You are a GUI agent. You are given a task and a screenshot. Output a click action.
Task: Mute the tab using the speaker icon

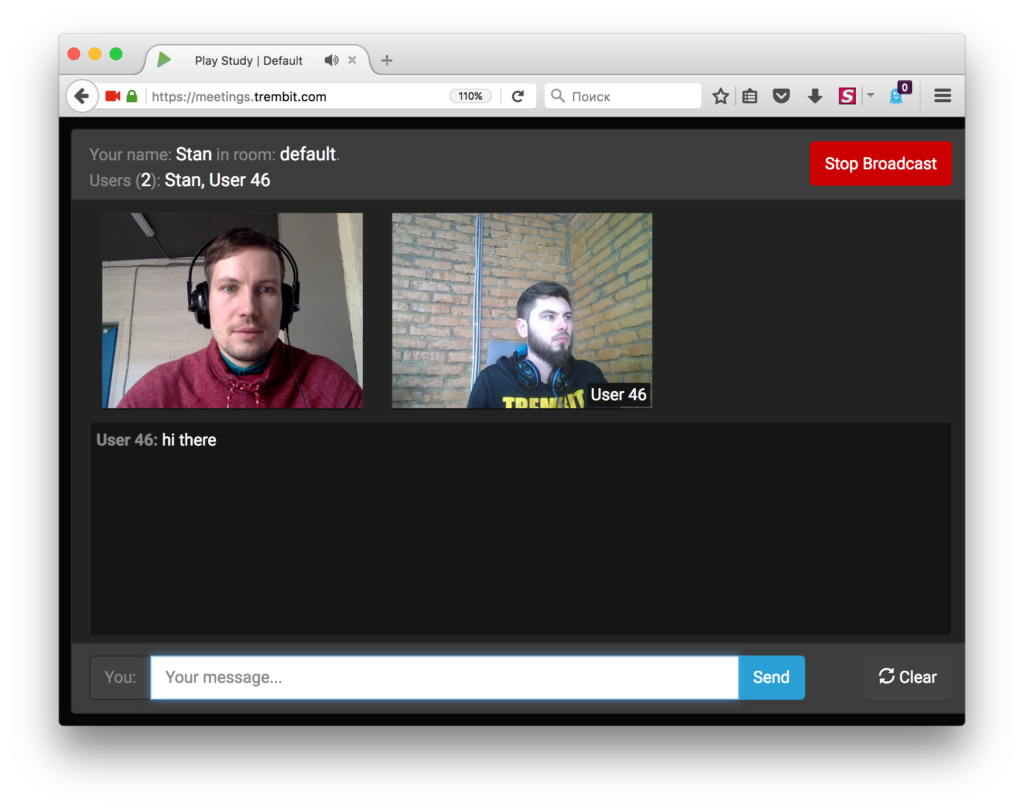pos(332,60)
